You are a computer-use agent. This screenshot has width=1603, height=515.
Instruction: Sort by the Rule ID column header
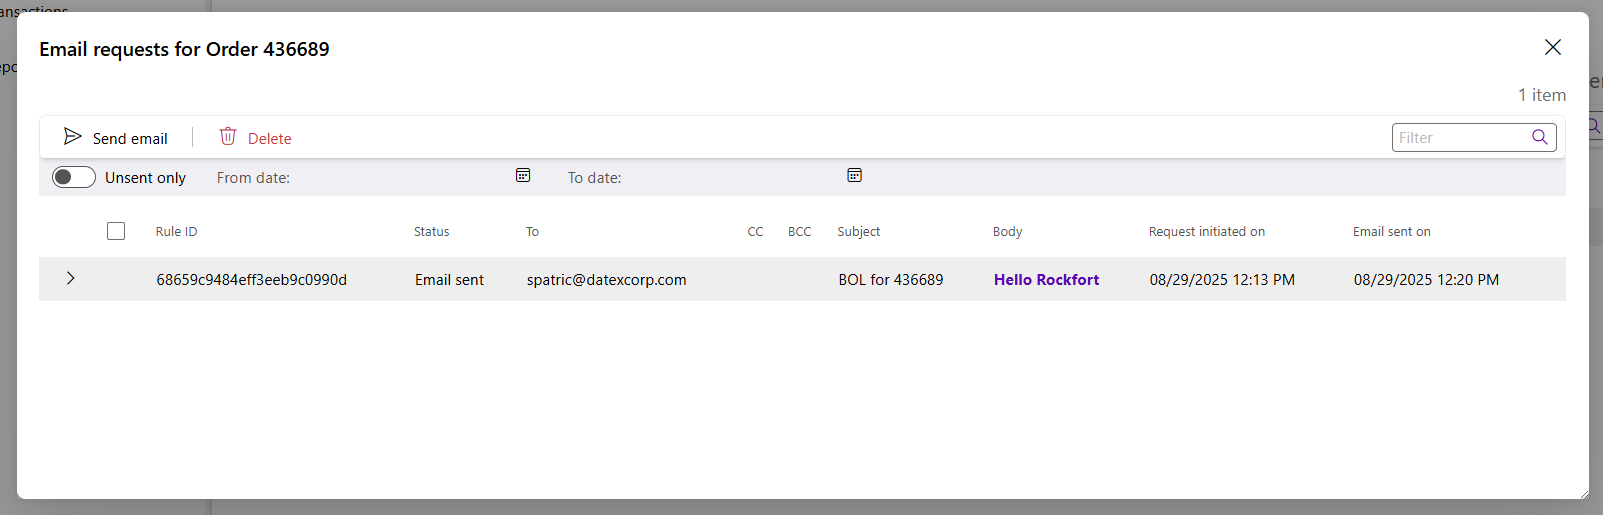pos(176,232)
